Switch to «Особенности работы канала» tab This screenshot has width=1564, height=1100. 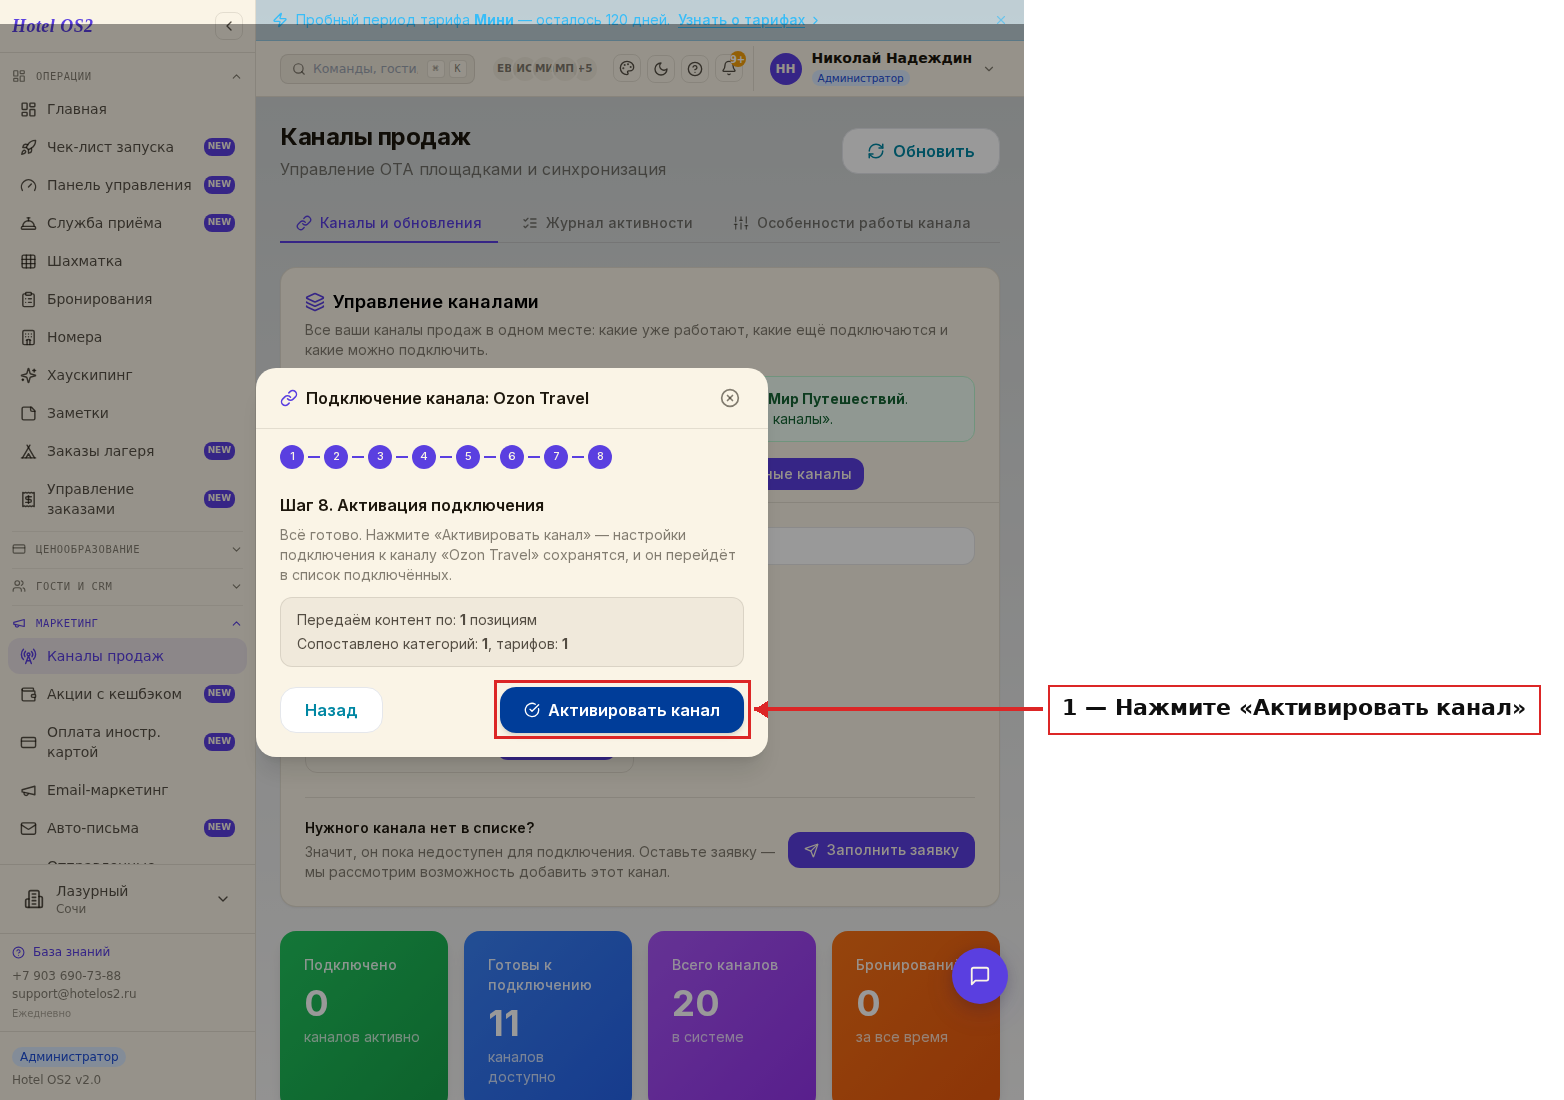(852, 223)
